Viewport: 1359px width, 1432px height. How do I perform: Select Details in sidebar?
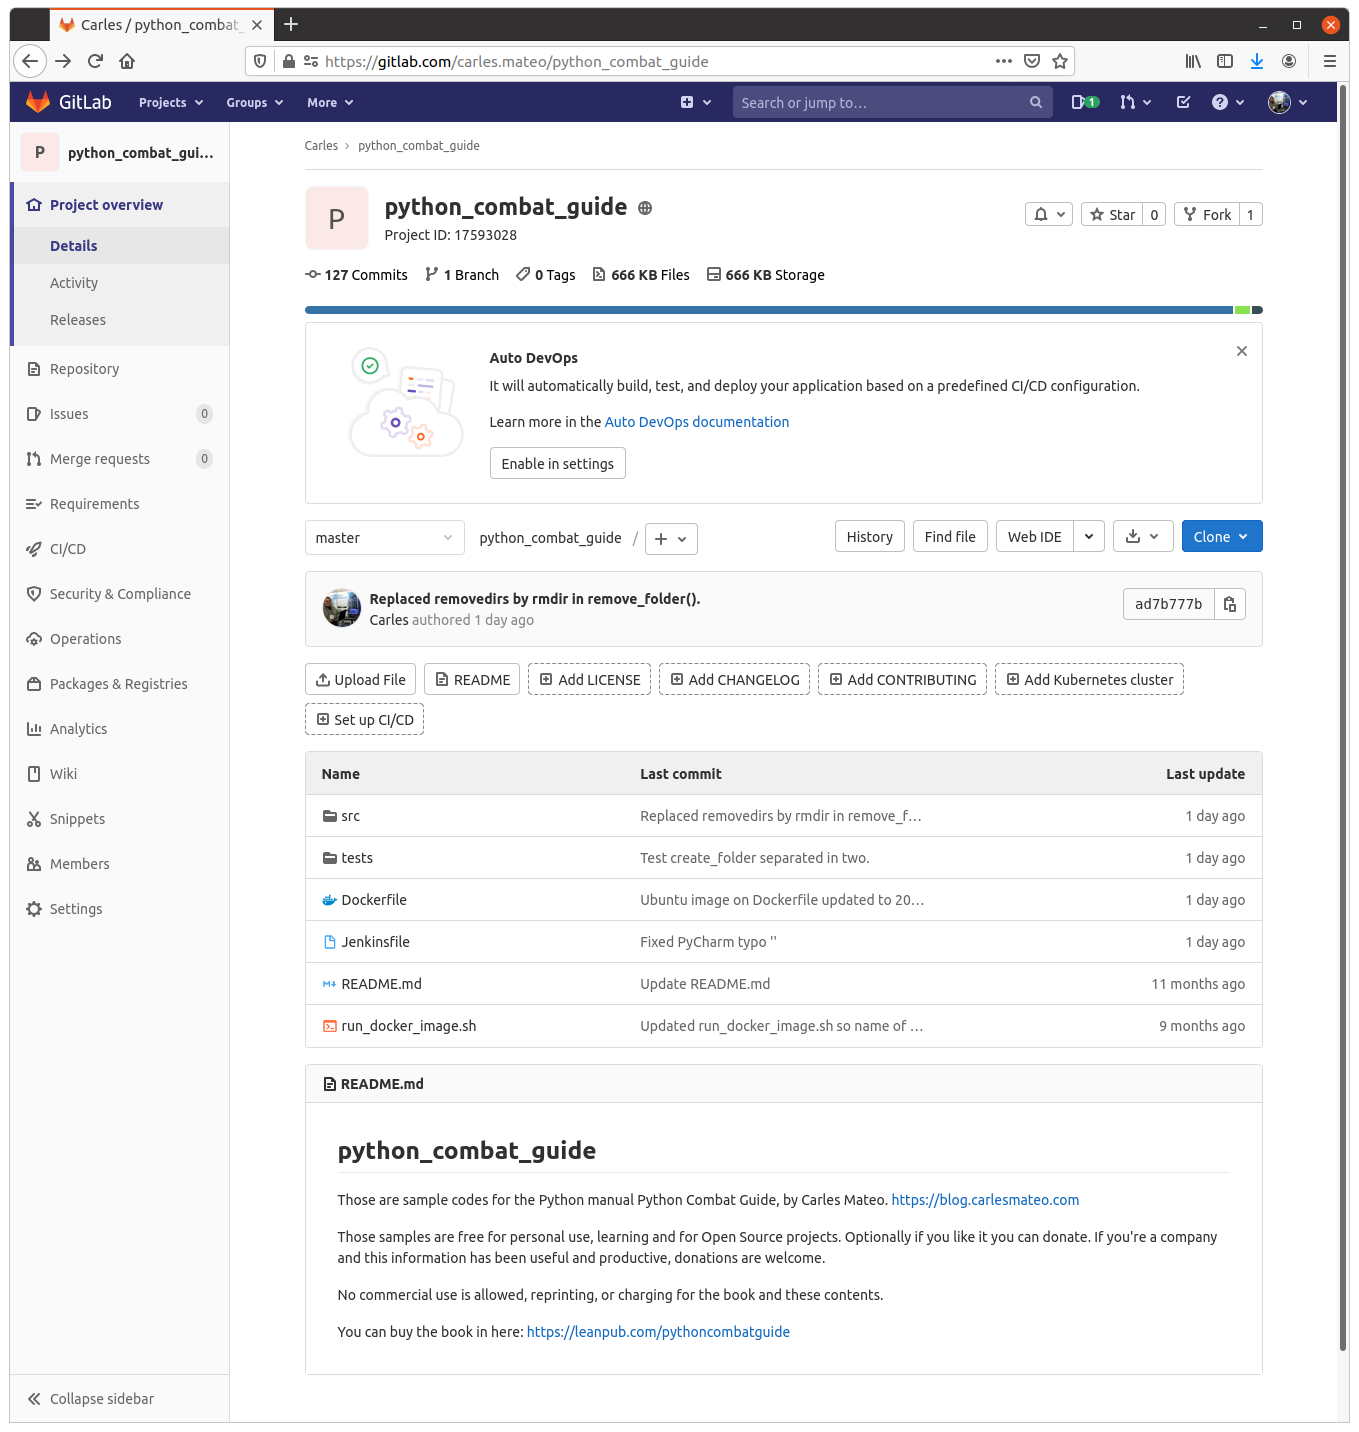[x=122, y=246]
